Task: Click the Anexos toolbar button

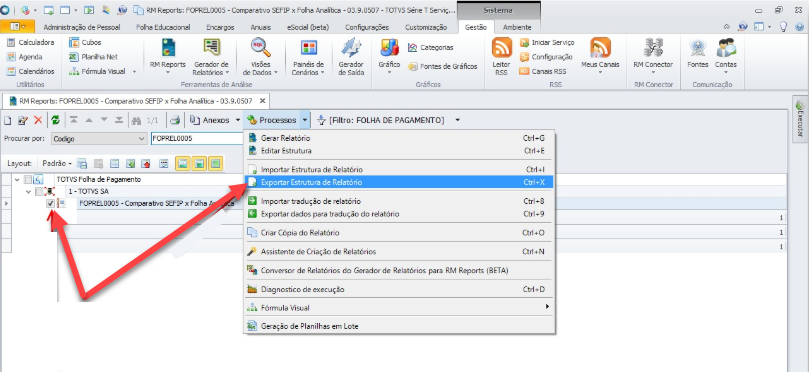Action: tap(209, 120)
